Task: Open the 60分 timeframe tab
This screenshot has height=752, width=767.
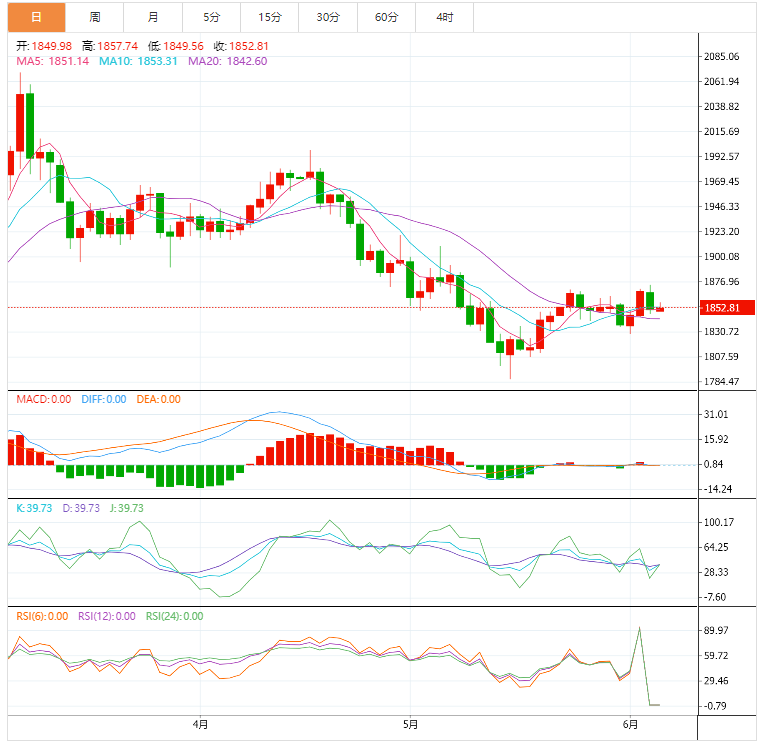Action: pyautogui.click(x=386, y=18)
